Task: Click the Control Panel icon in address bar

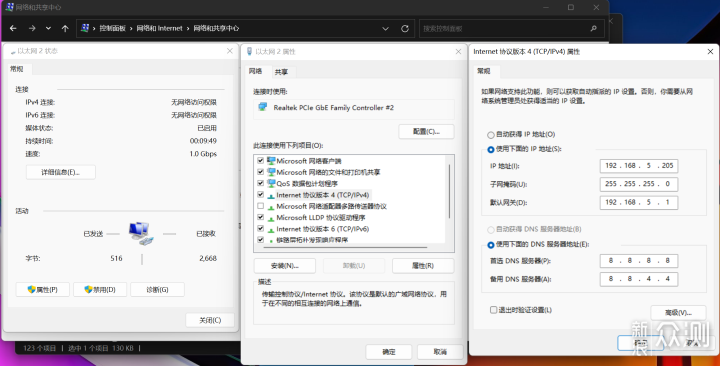Action: point(85,28)
